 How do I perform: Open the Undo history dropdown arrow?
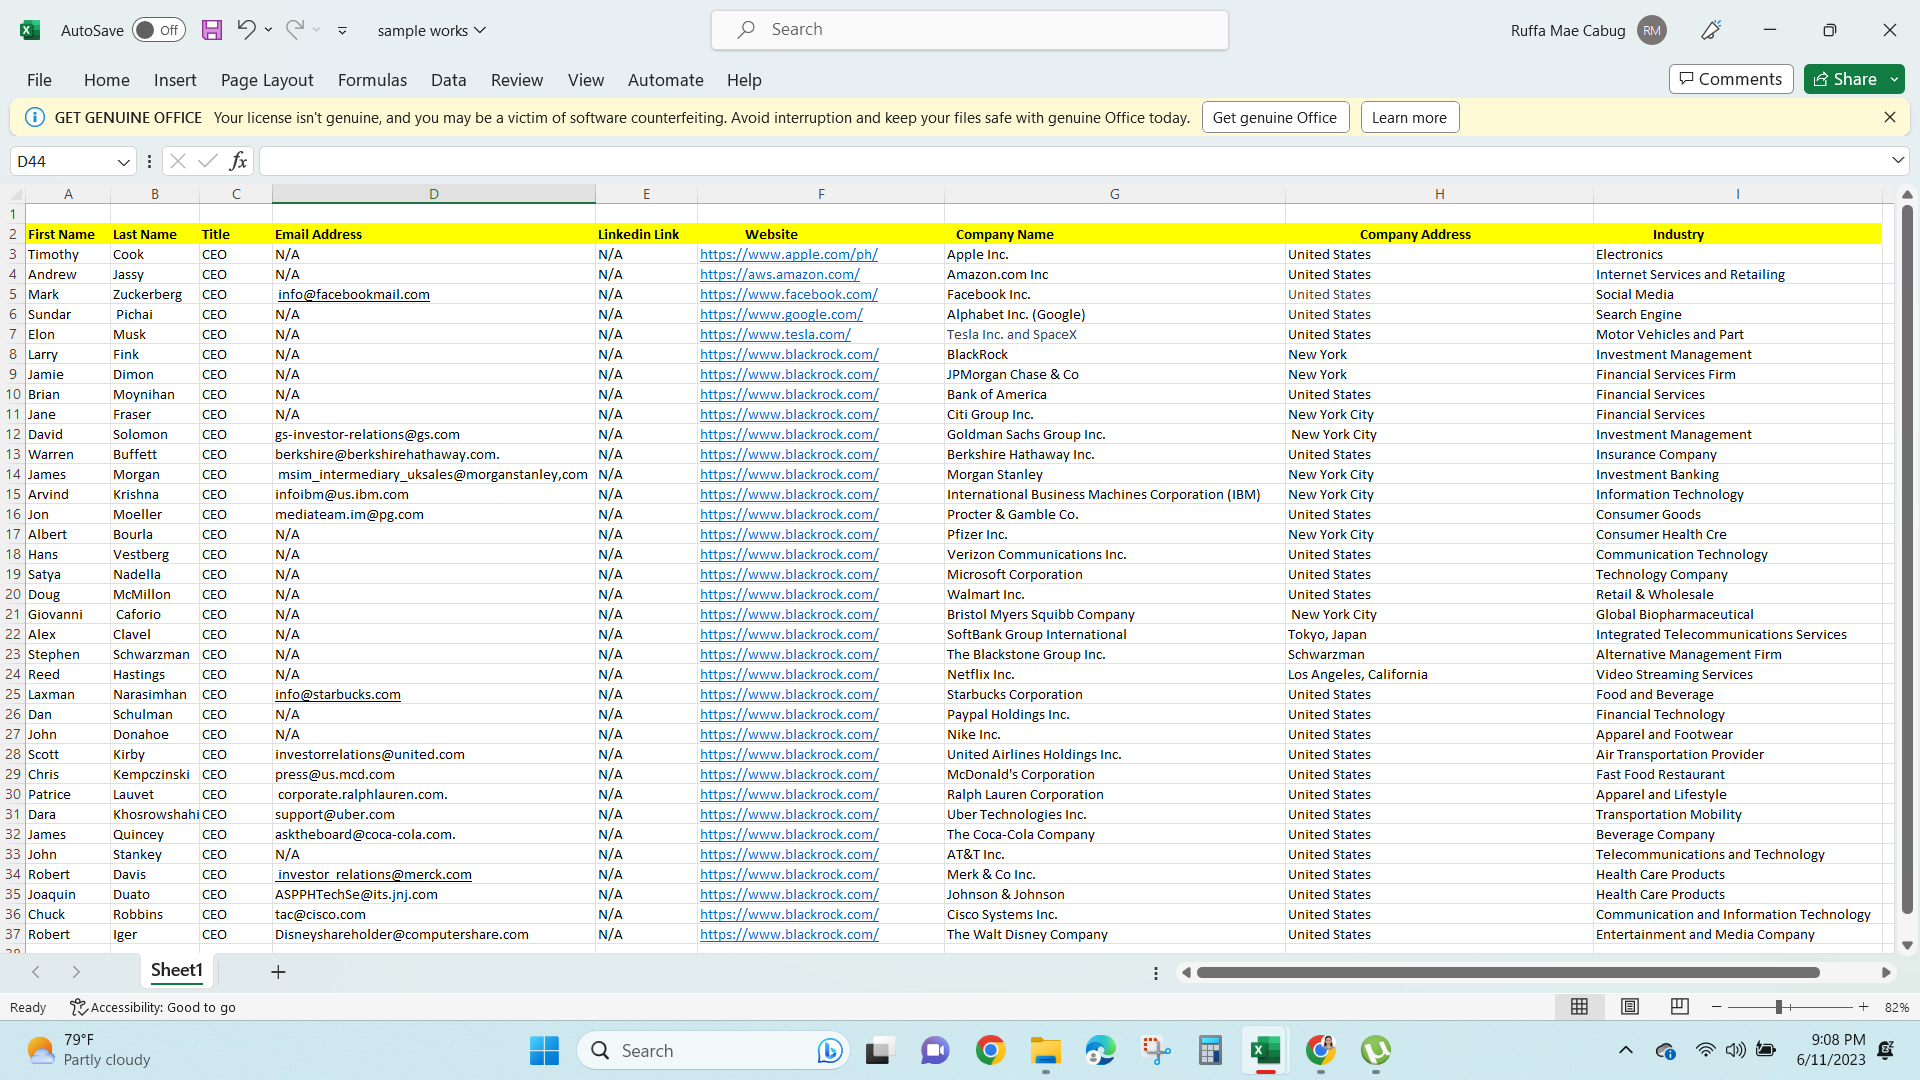[268, 30]
